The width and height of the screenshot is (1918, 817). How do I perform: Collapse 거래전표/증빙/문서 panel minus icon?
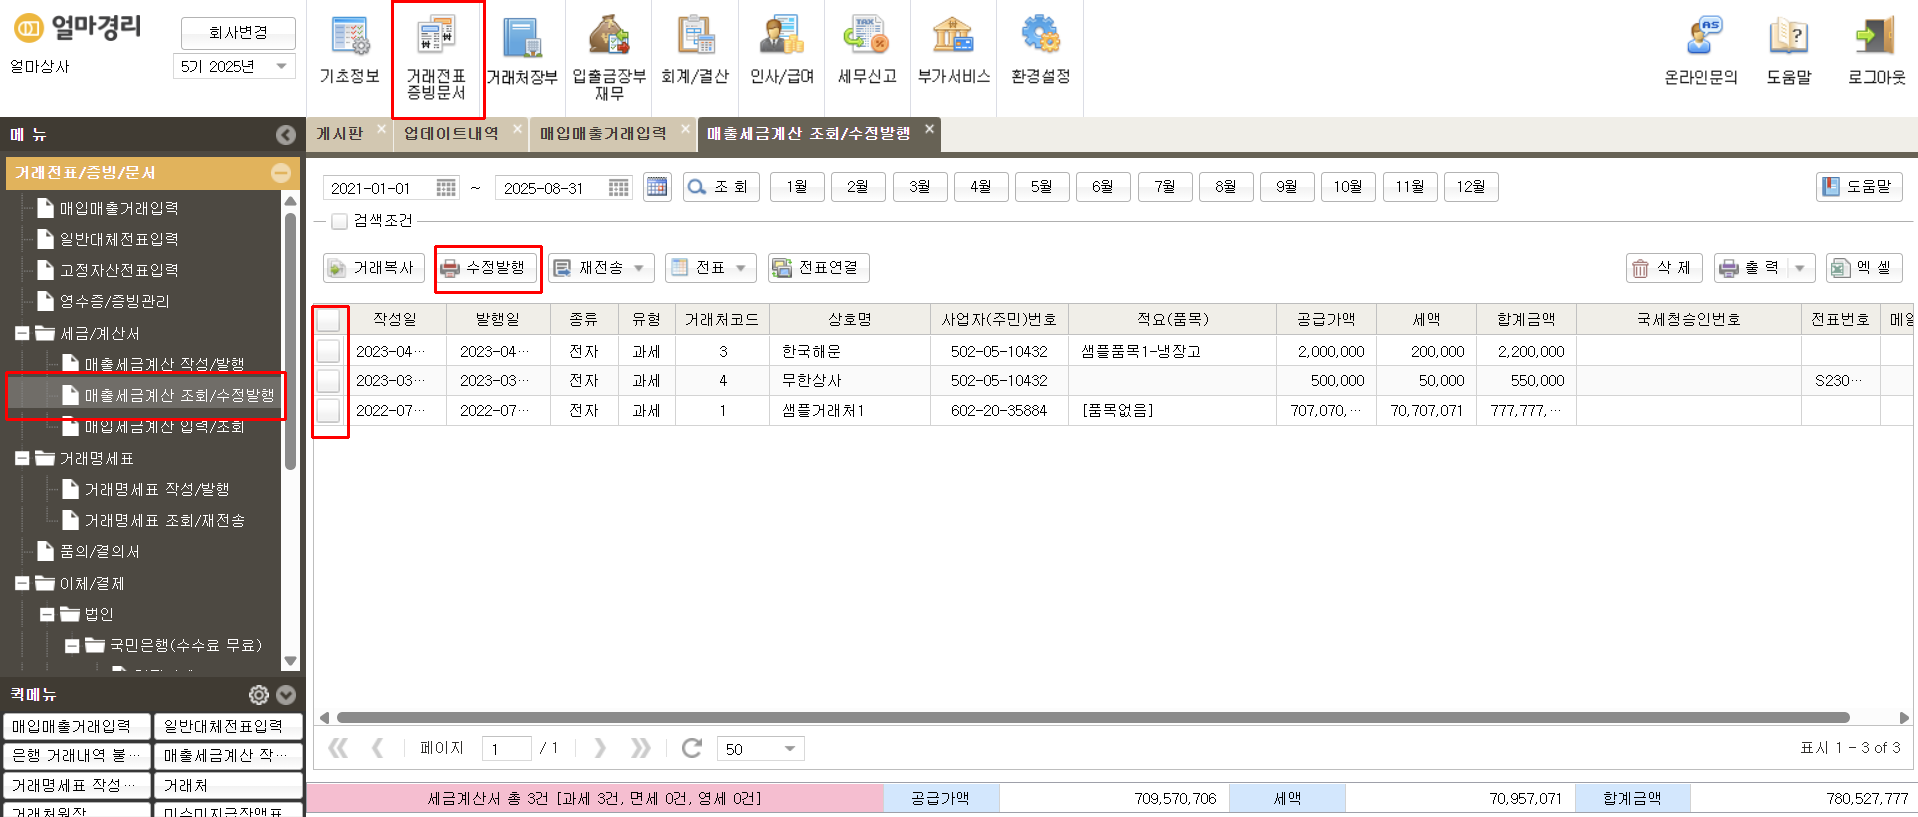point(281,173)
